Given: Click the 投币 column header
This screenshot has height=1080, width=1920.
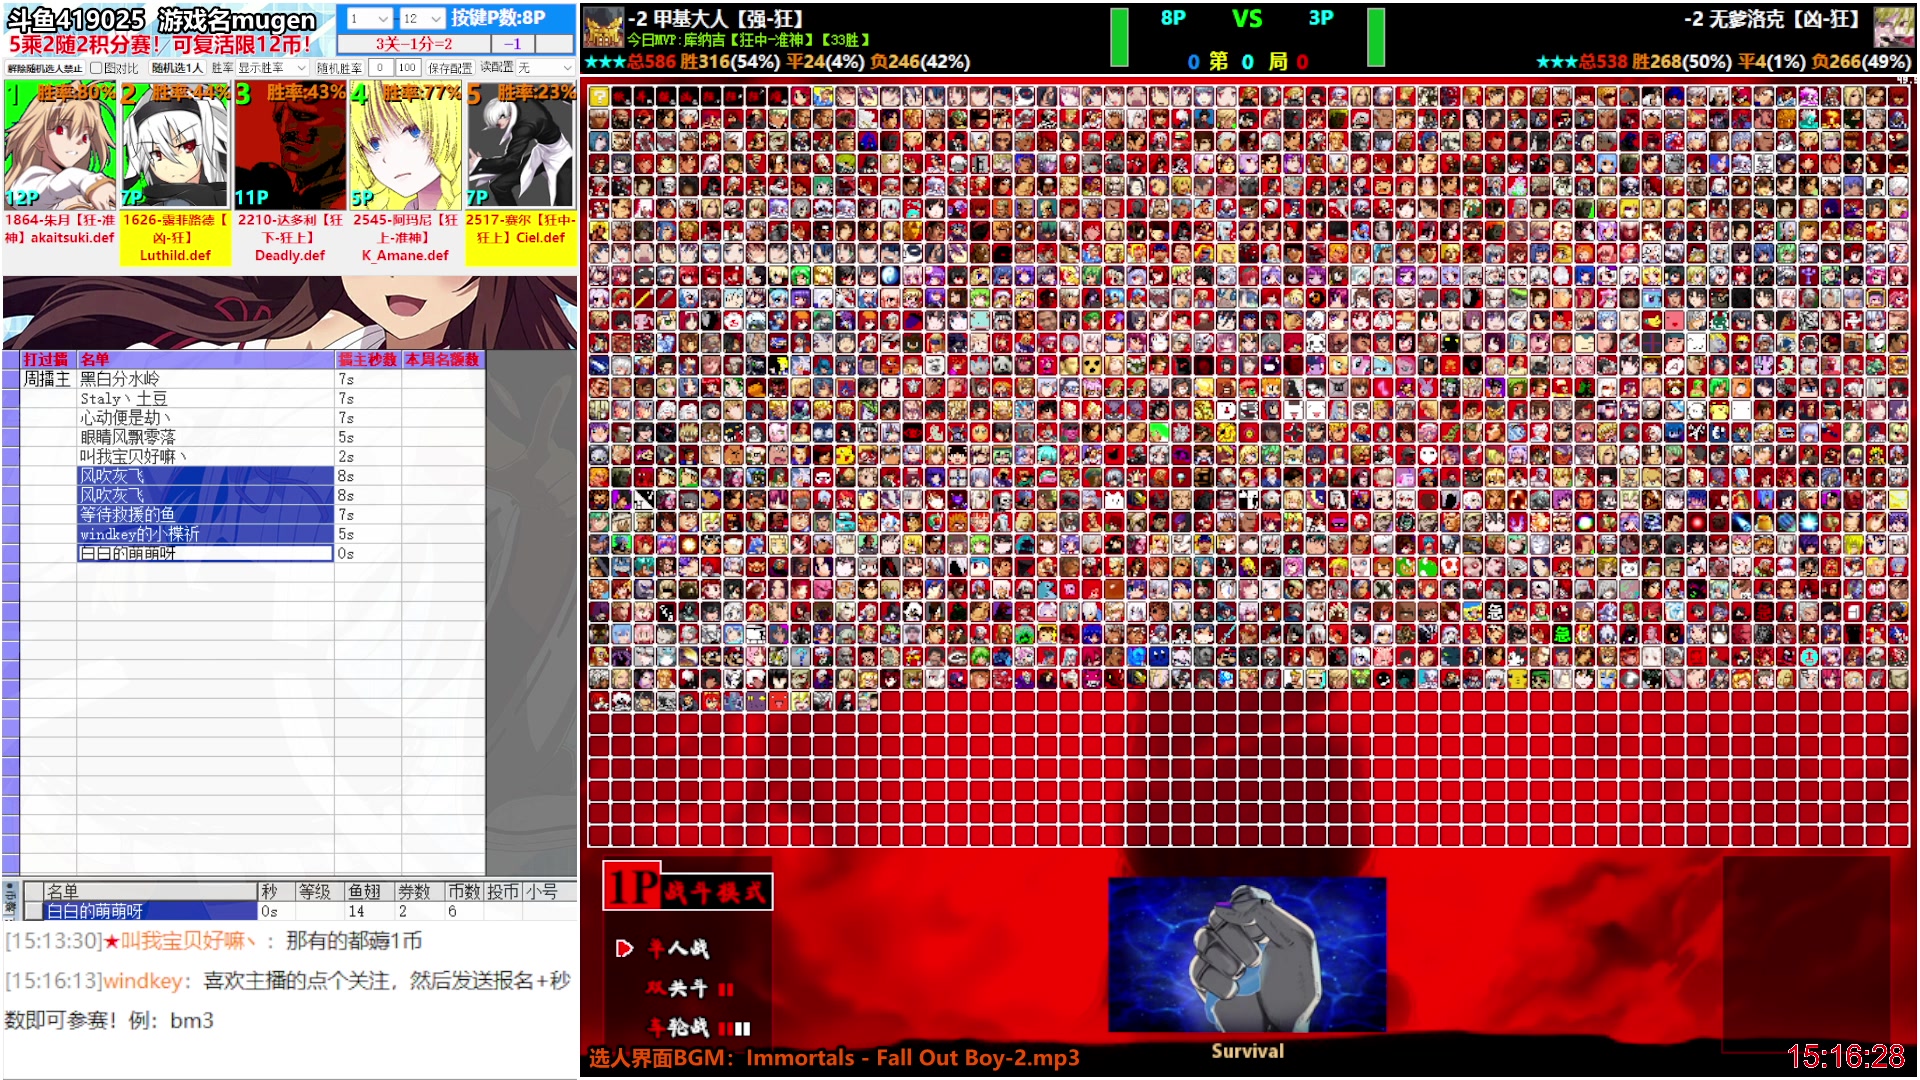Looking at the screenshot, I should [504, 891].
